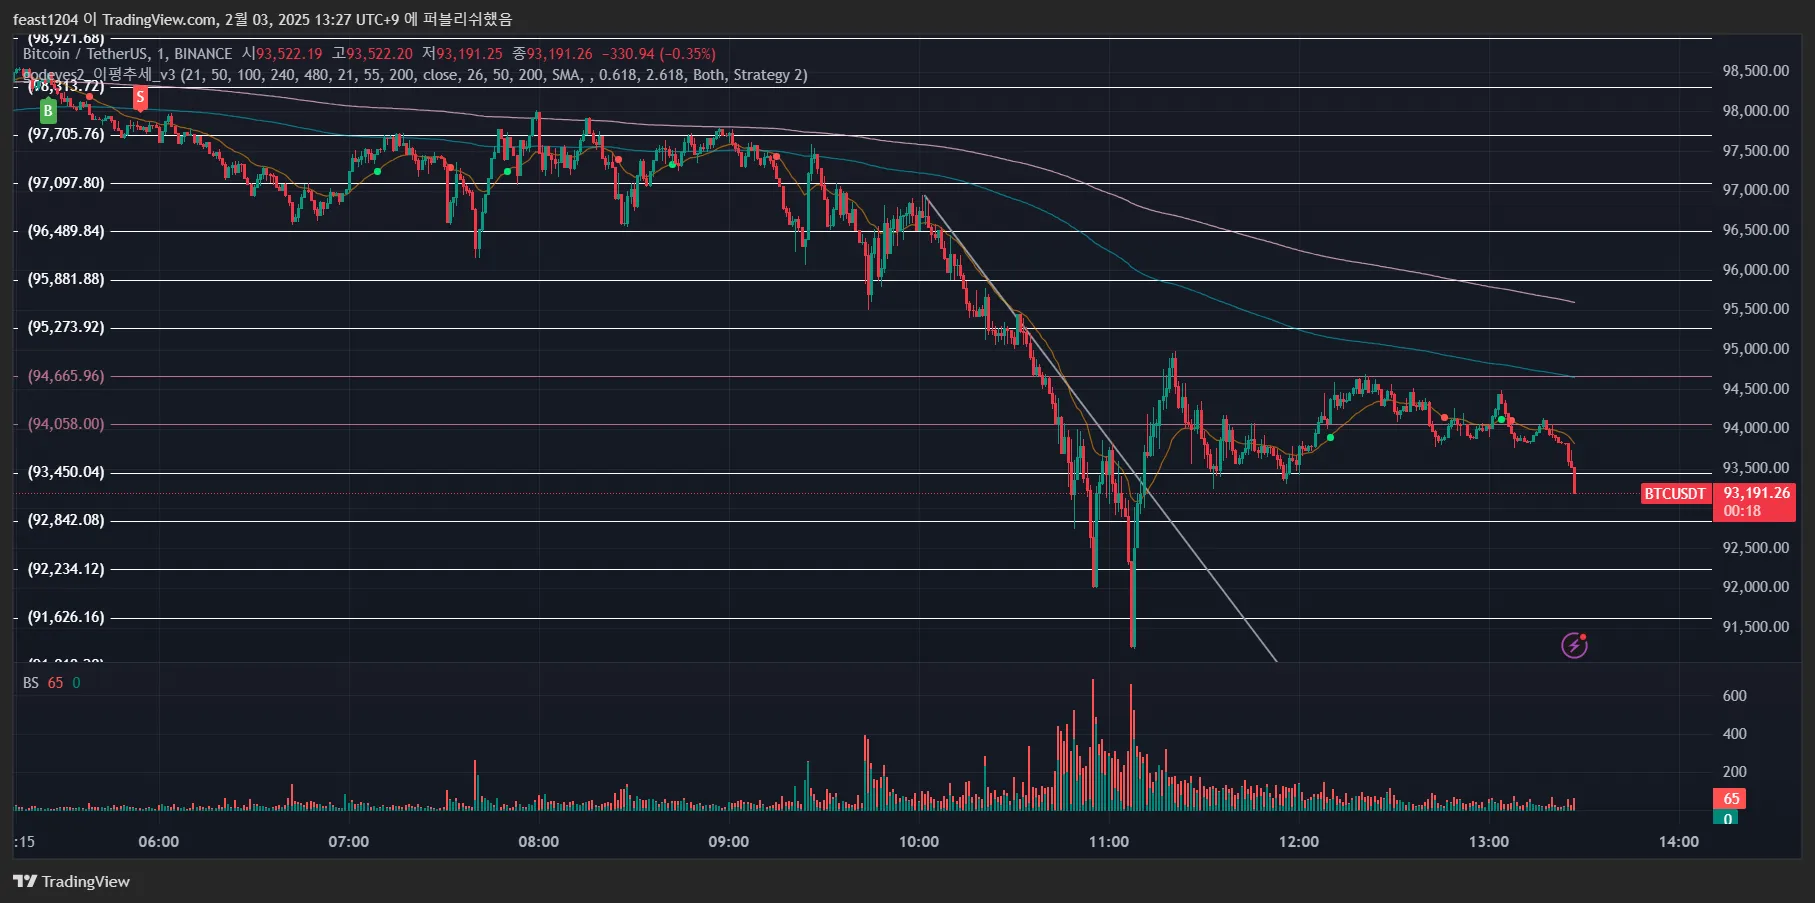
Task: Click 92,500.00 on the price axis
Action: point(1755,548)
